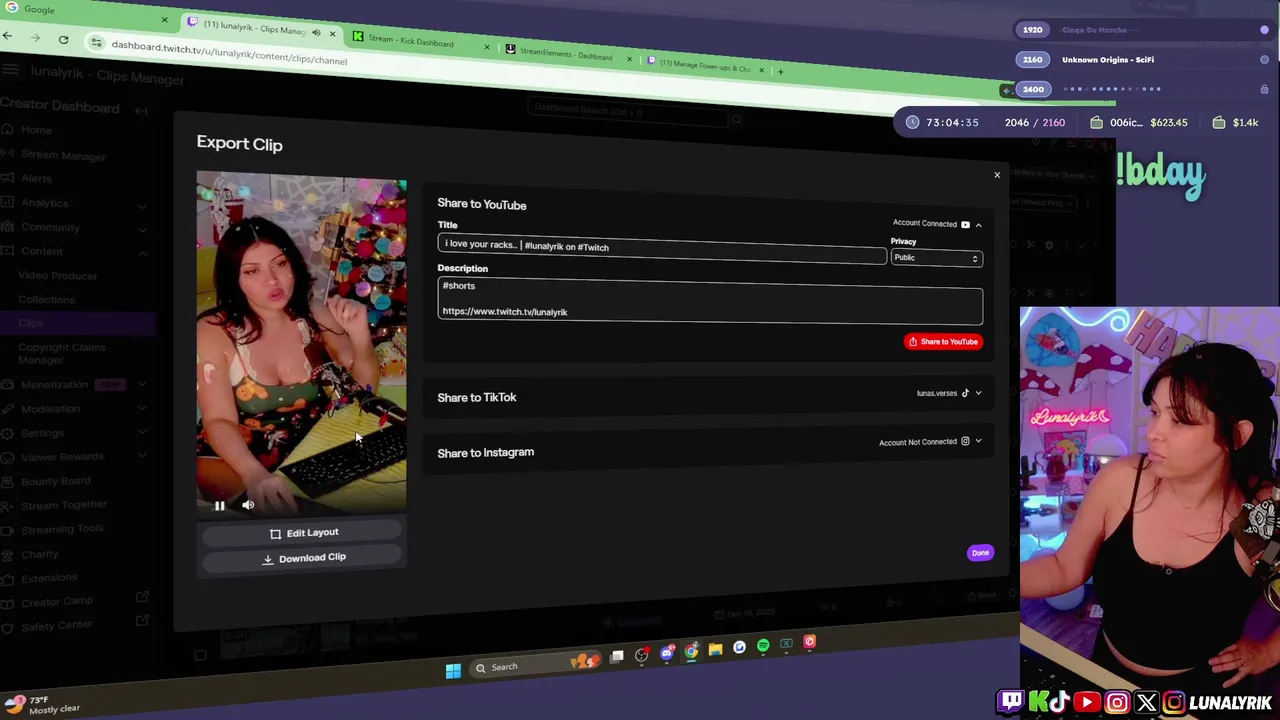
Task: Collapse the Creator Dashboard sidebar
Action: tap(141, 110)
